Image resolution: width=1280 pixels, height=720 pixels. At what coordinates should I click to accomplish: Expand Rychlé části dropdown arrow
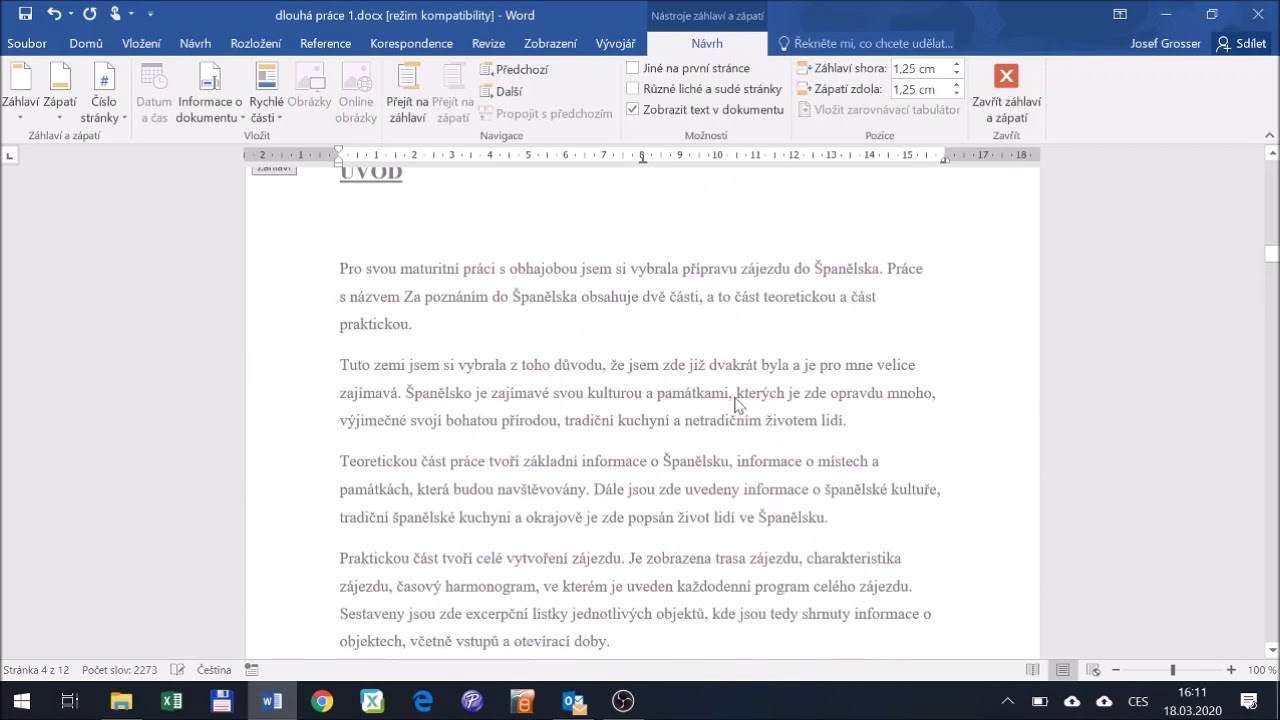(280, 118)
